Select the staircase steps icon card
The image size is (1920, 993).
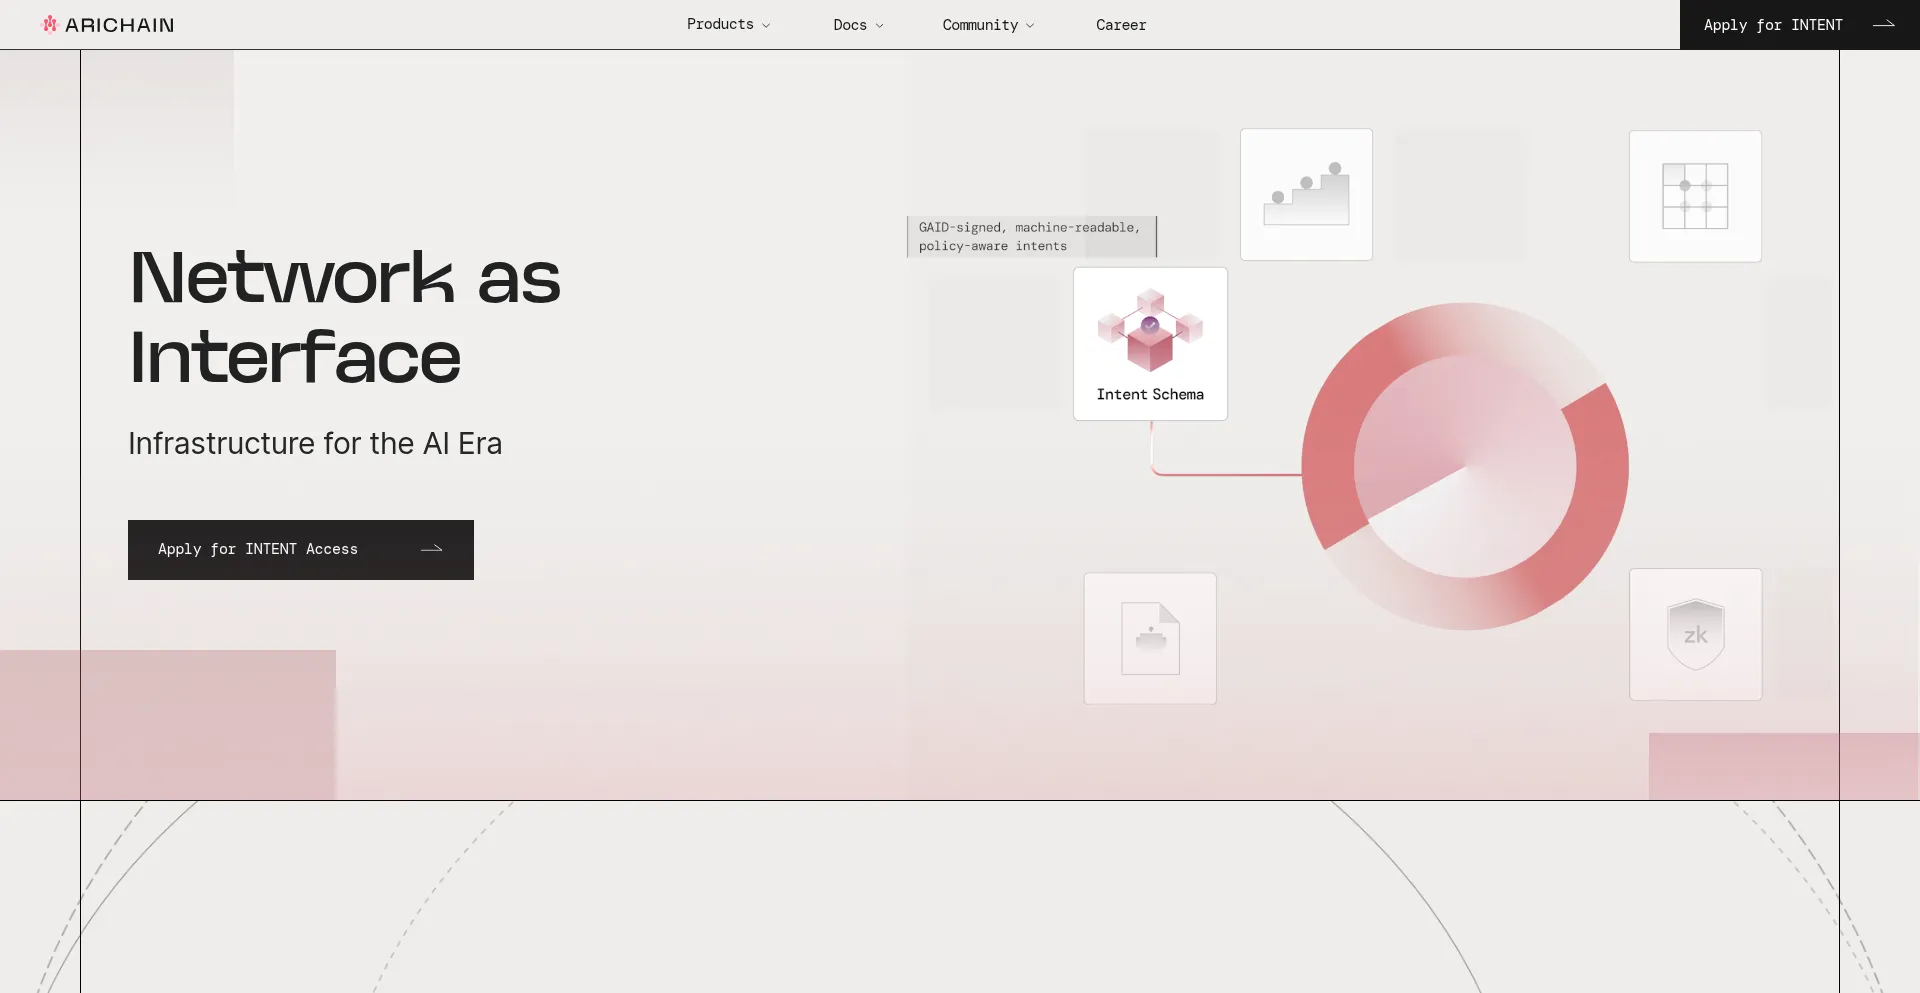pyautogui.click(x=1306, y=194)
